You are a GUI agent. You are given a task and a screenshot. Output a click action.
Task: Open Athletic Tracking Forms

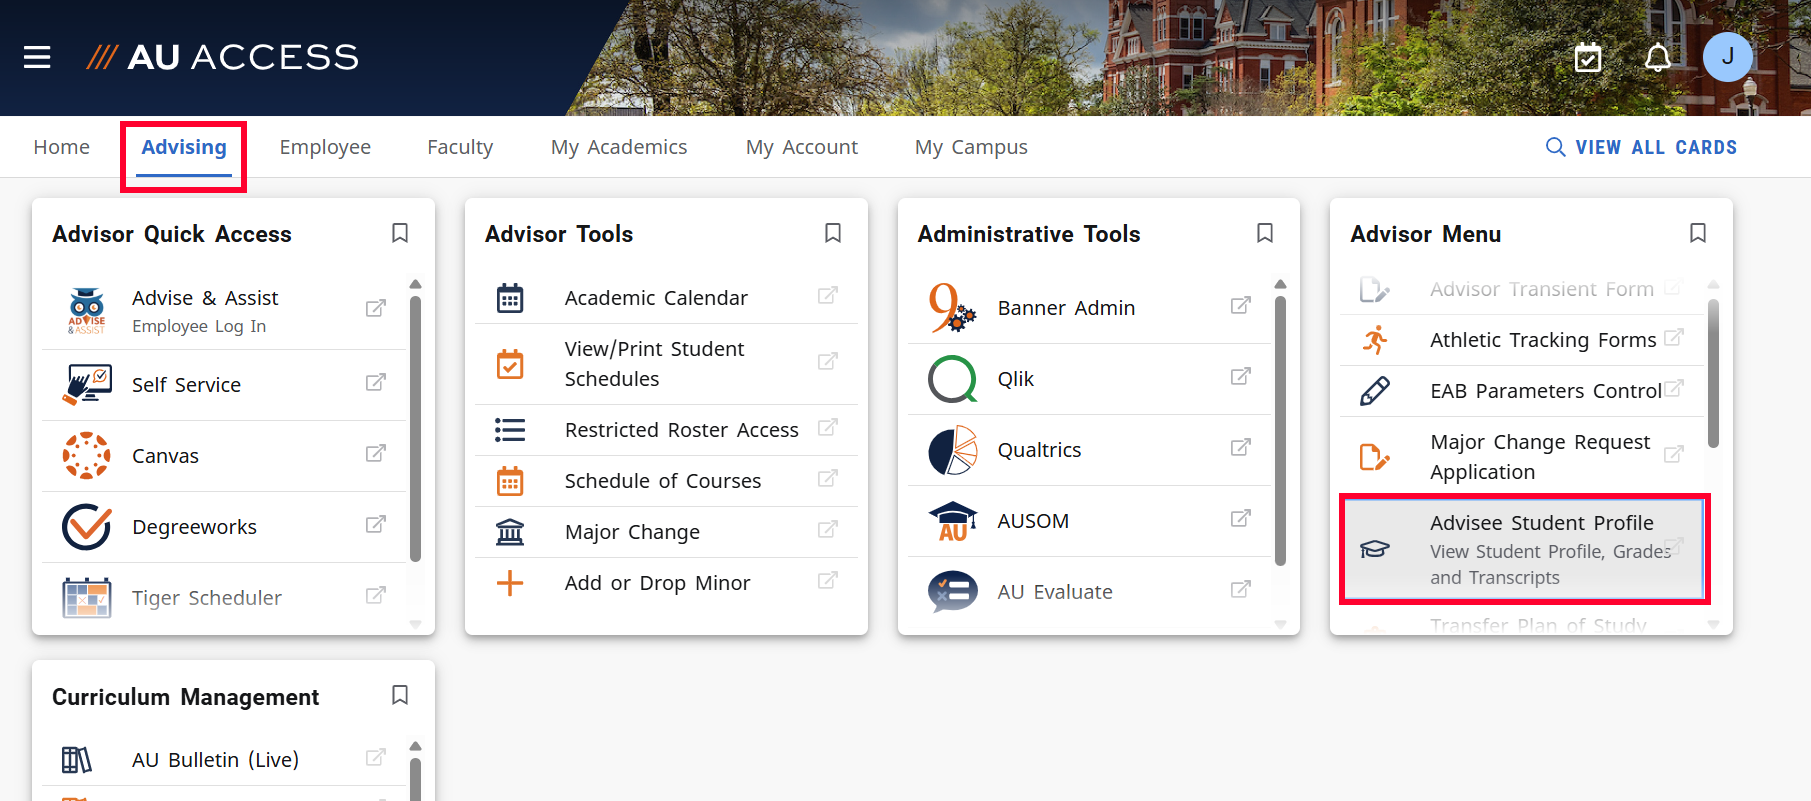coord(1522,340)
